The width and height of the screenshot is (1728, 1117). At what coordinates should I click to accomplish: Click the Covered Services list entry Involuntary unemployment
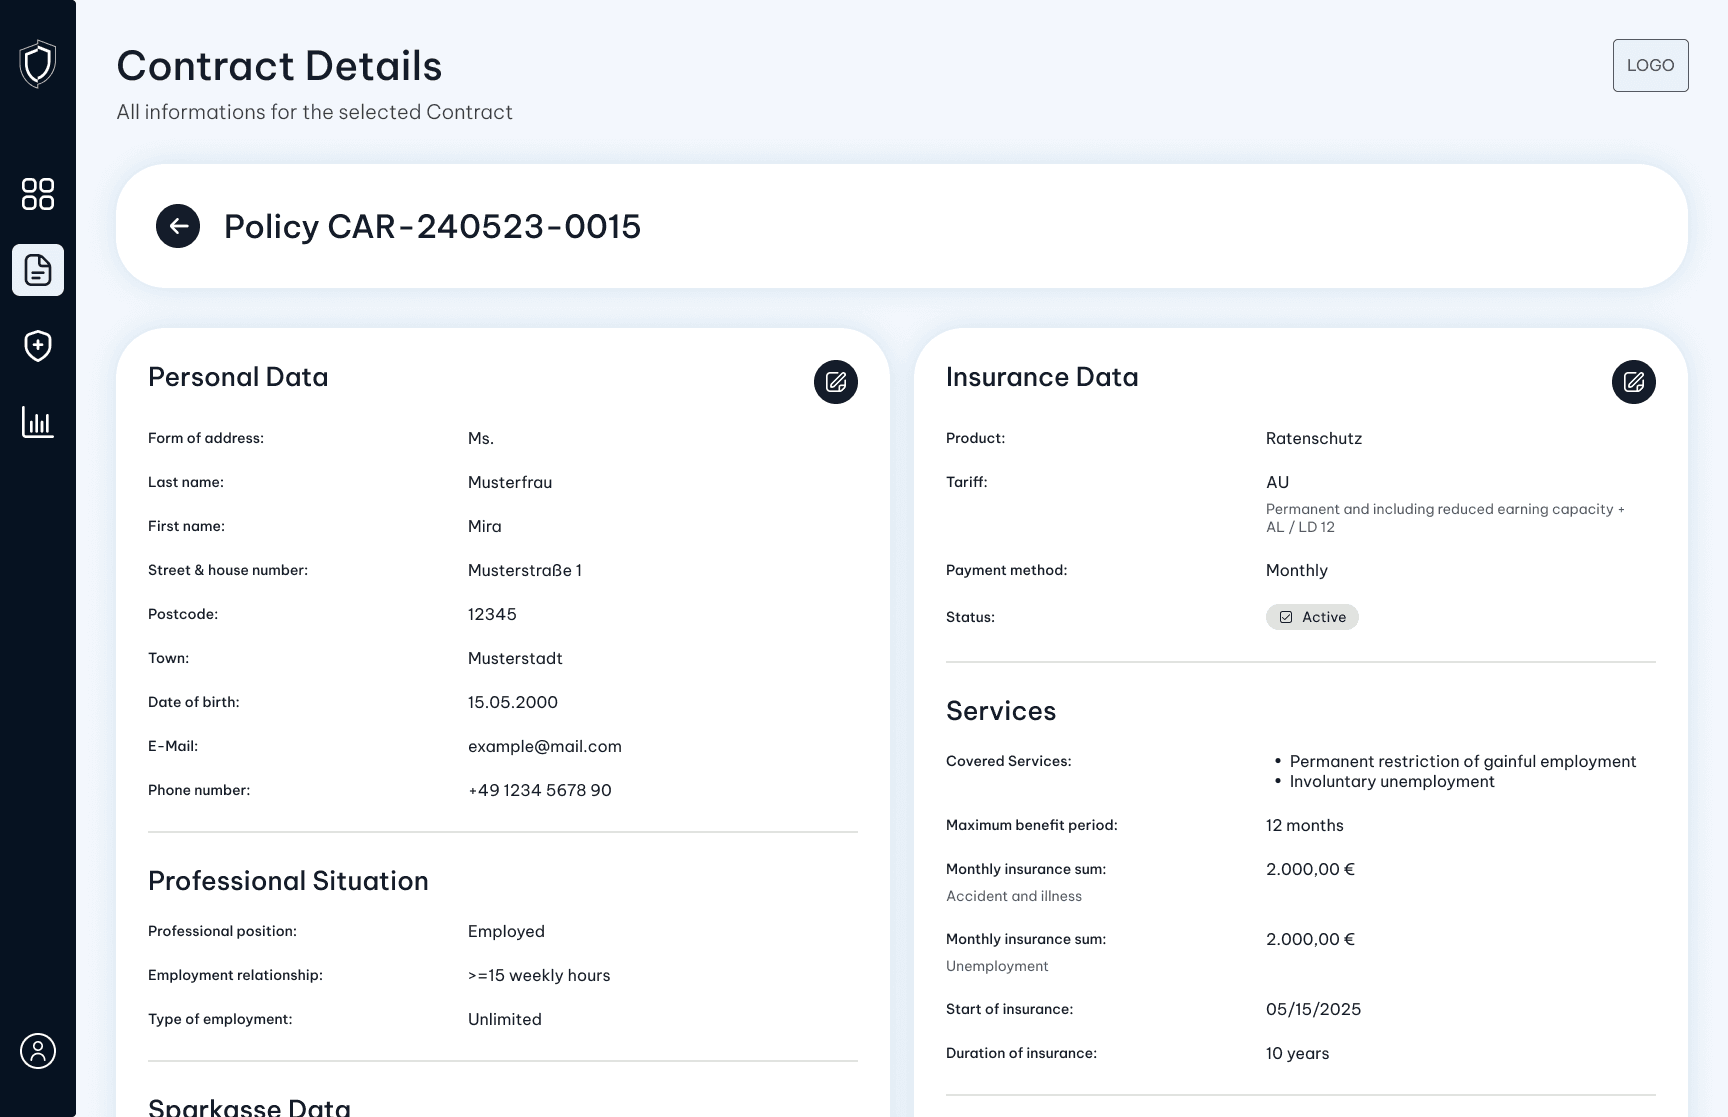[x=1392, y=781]
